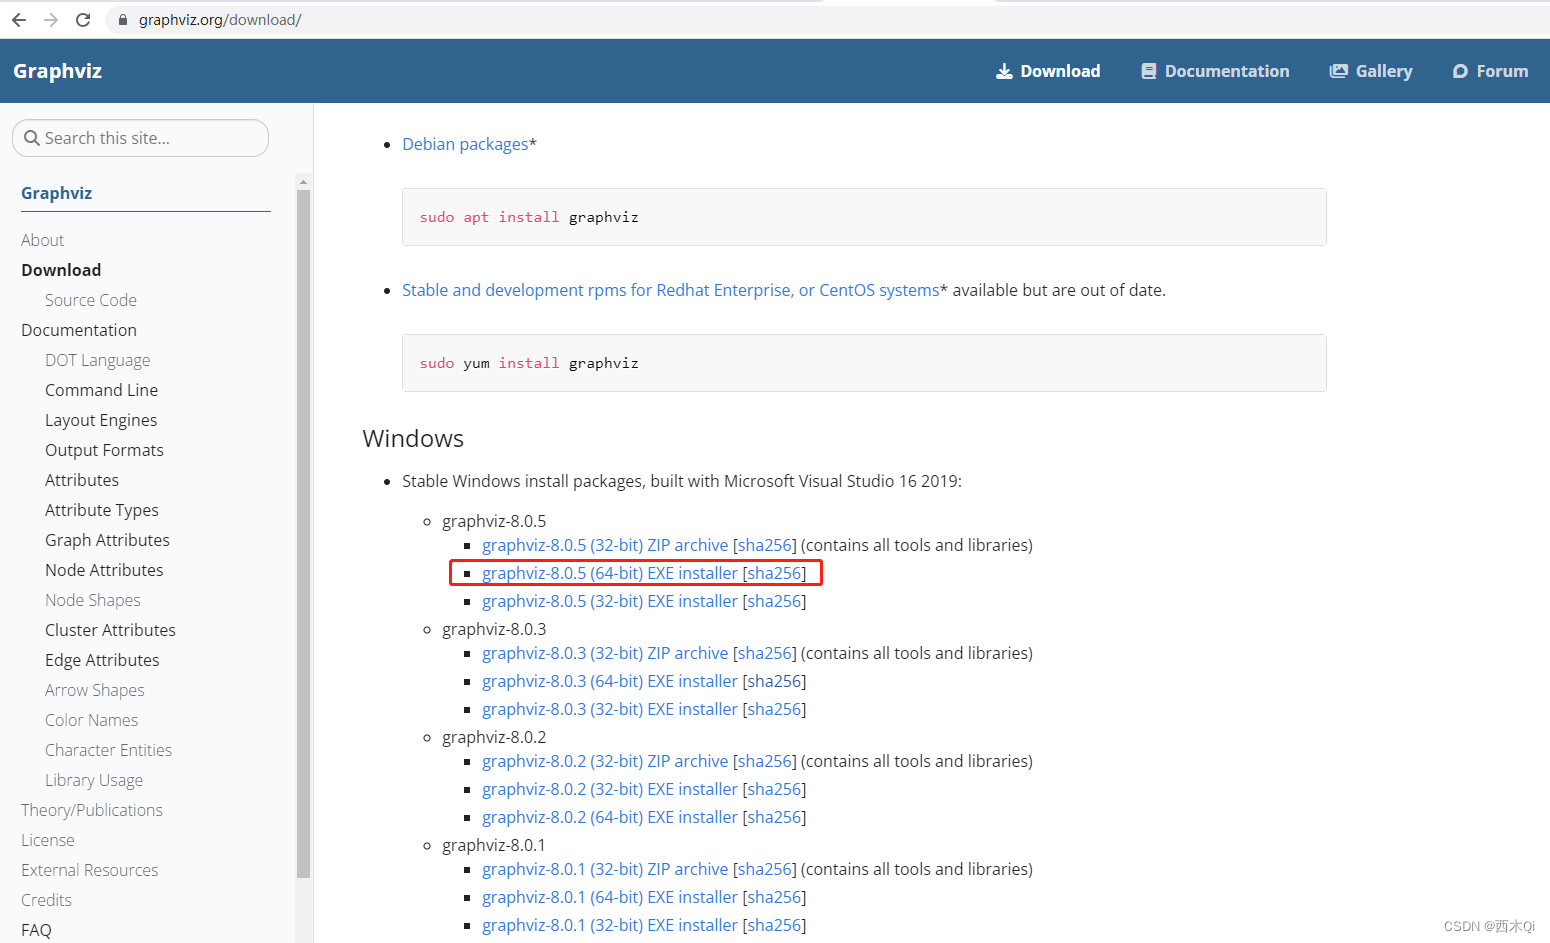
Task: Download graphviz-8.0.2 (64-bit) EXE installer
Action: (x=610, y=817)
